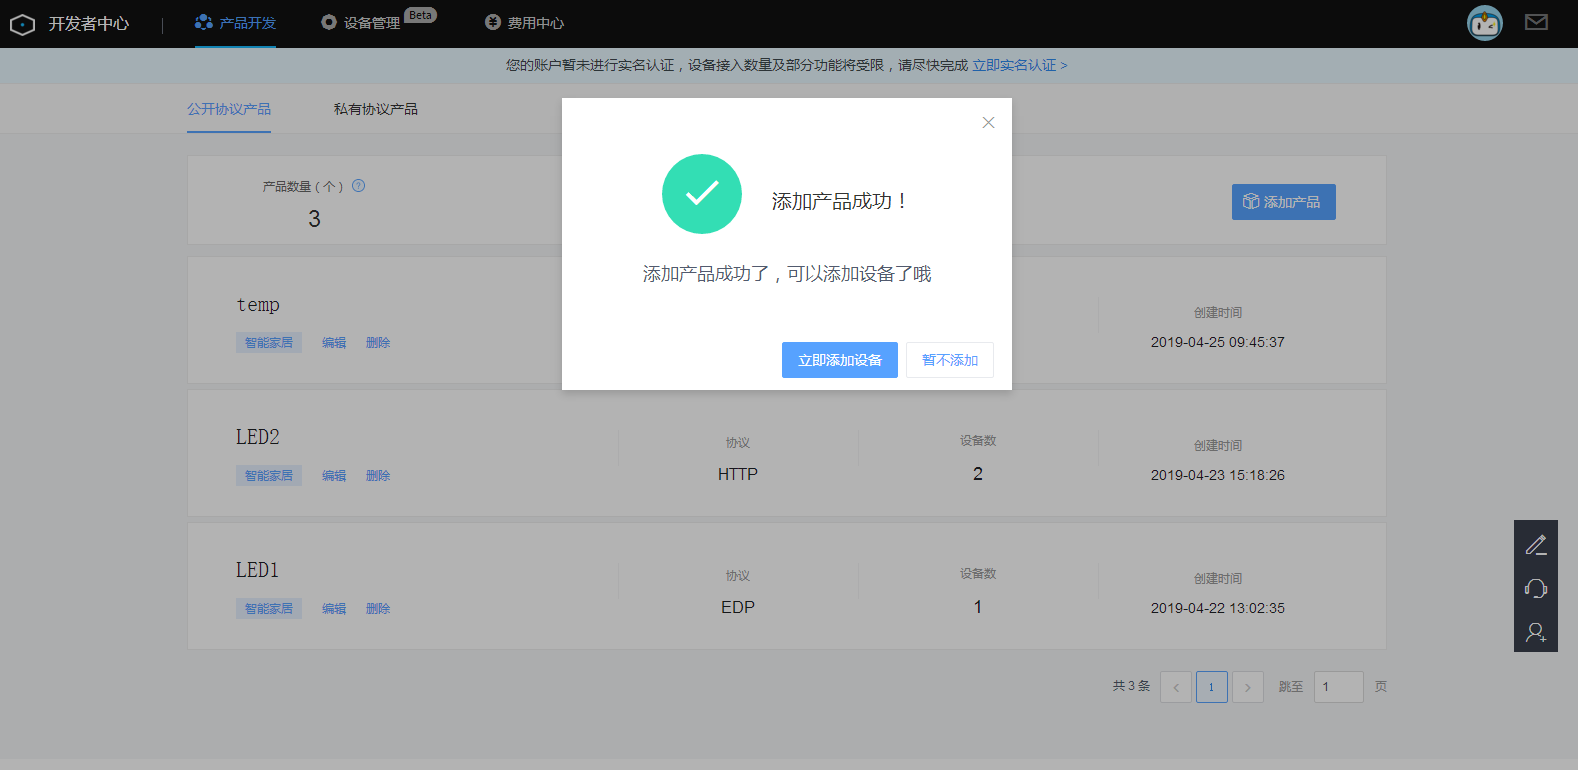Open the LED2 product name
Image resolution: width=1578 pixels, height=770 pixels.
258,437
